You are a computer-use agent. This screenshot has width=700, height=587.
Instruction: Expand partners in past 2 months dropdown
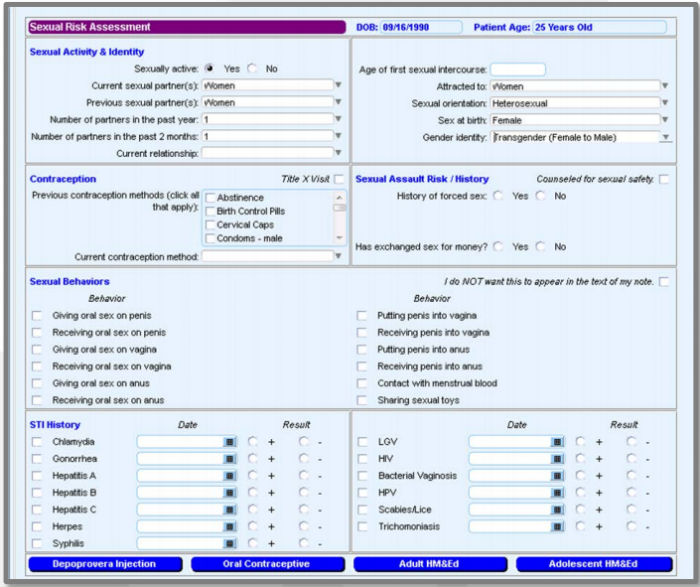(338, 136)
